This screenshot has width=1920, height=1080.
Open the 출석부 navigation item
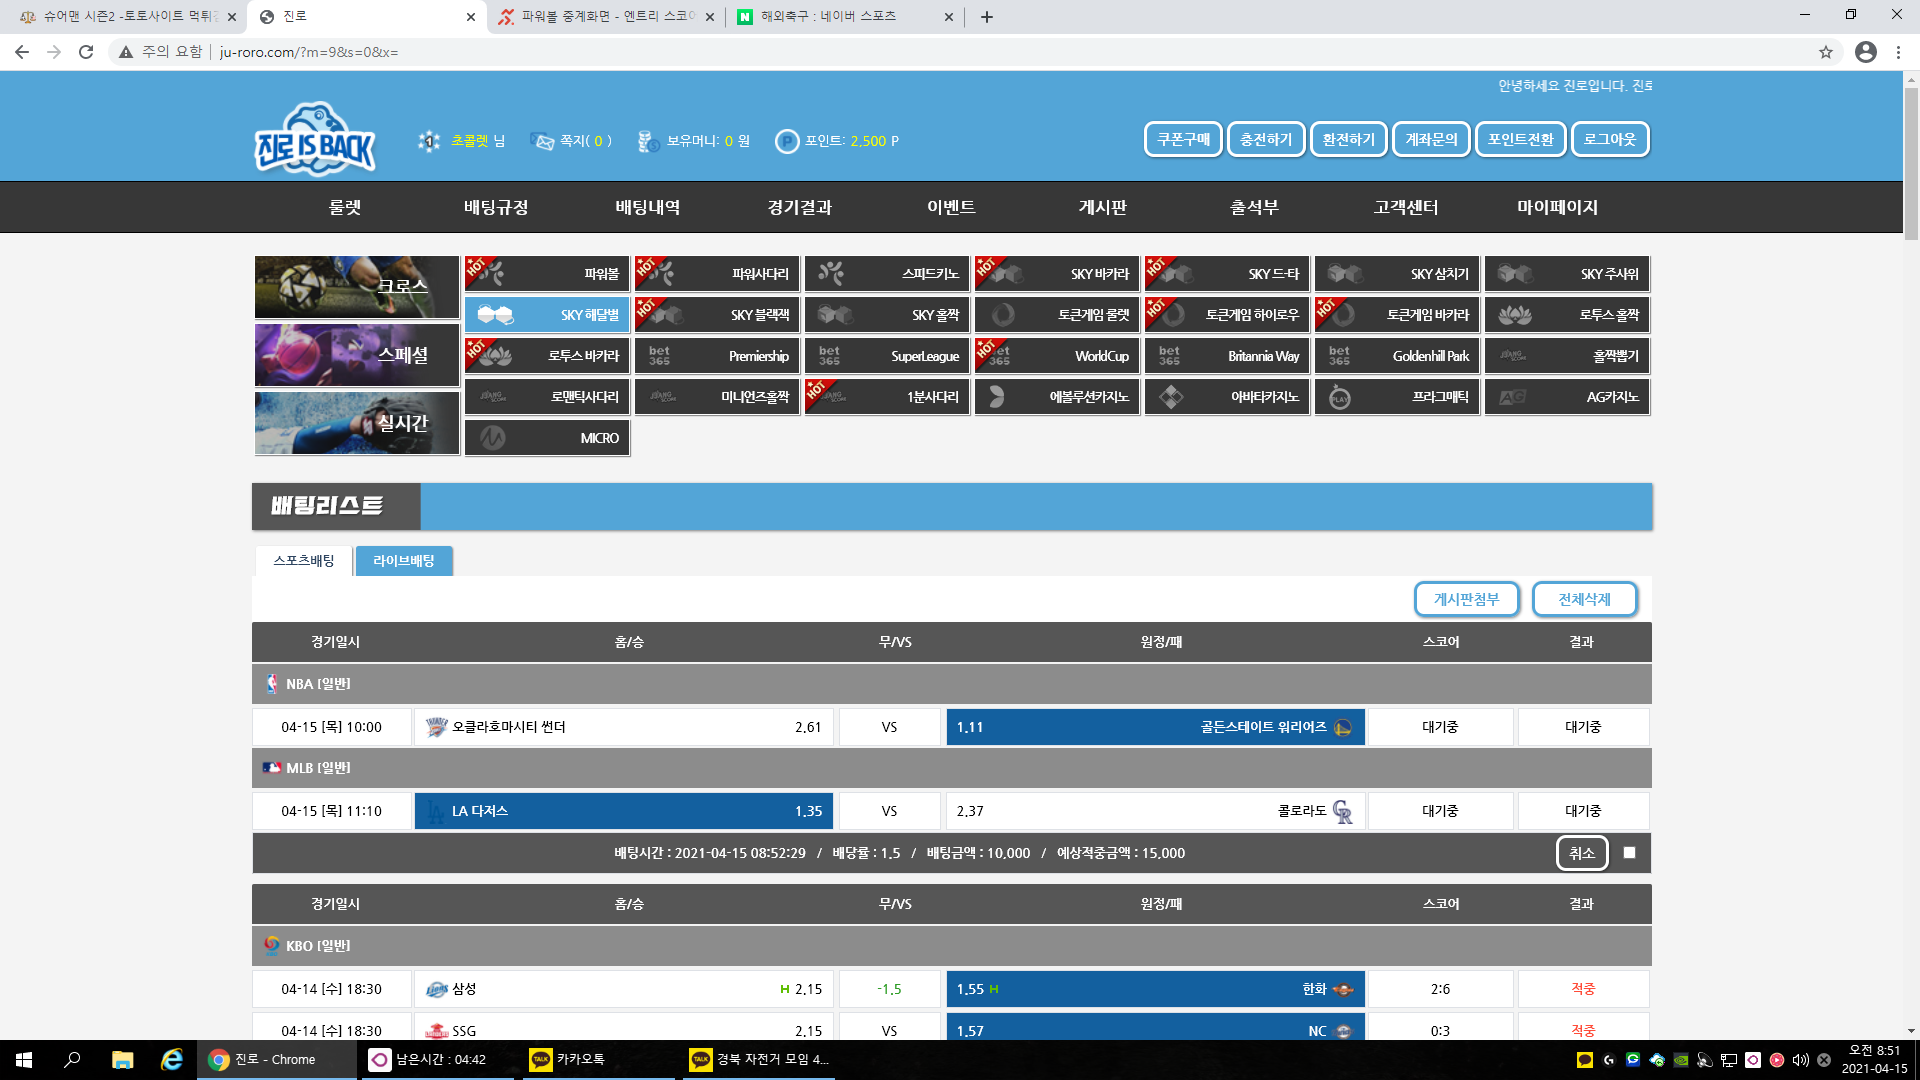coord(1254,207)
